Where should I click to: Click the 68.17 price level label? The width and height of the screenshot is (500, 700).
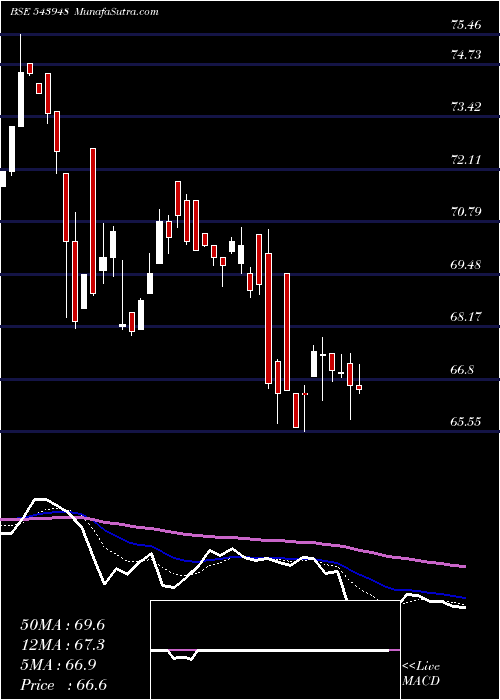point(466,317)
